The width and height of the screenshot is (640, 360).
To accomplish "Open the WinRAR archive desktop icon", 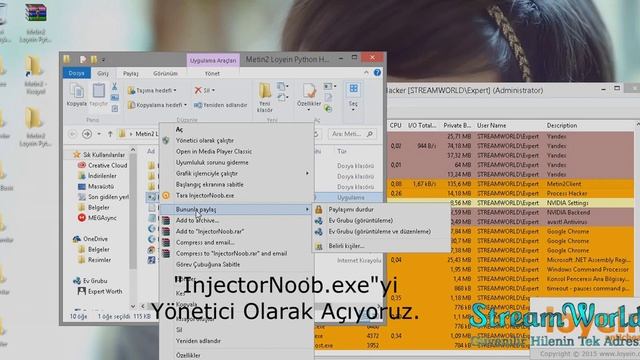I will point(36,12).
